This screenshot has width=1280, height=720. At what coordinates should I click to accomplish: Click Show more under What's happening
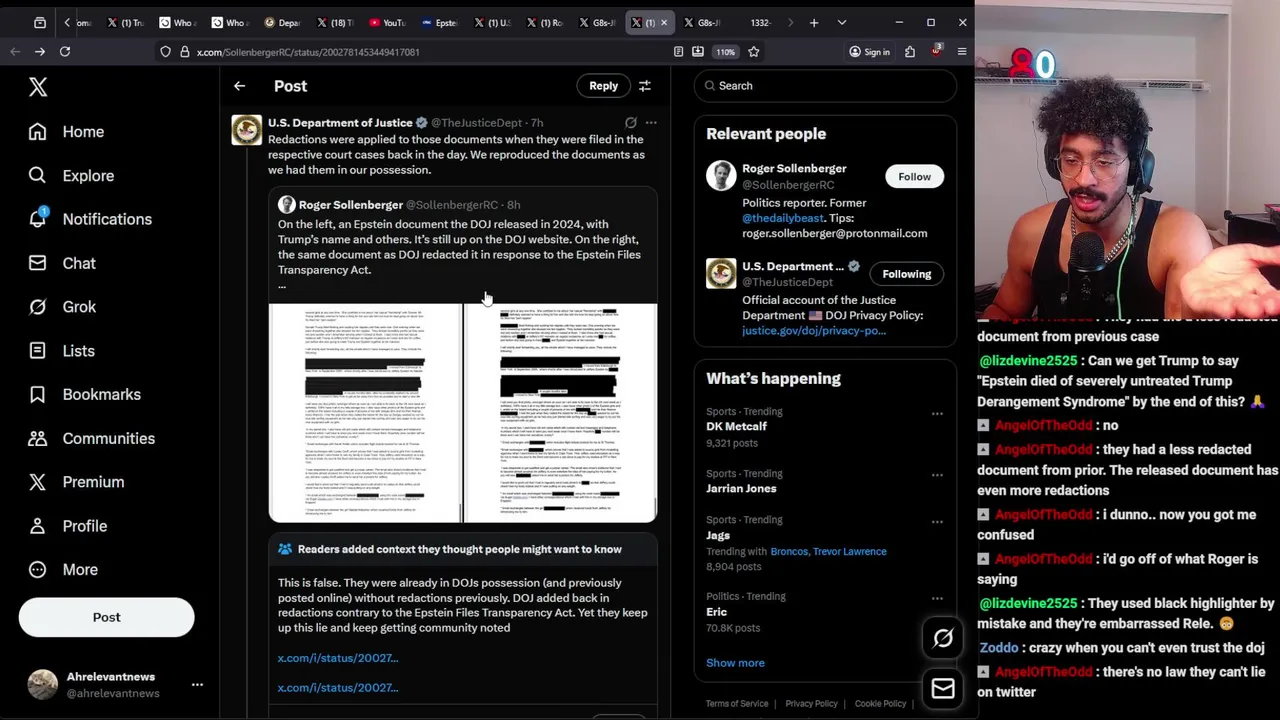735,663
